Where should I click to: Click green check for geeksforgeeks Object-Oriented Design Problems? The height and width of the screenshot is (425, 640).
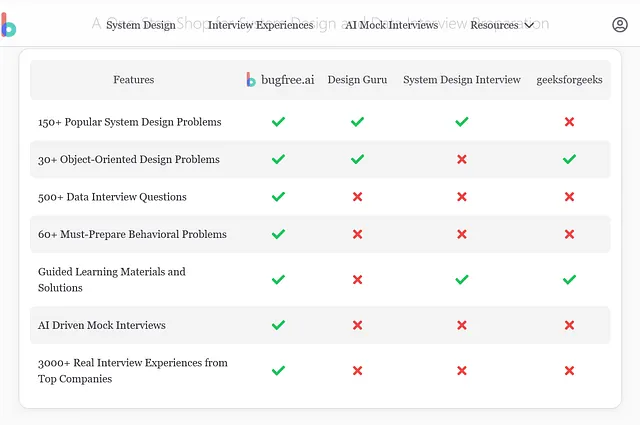(569, 159)
